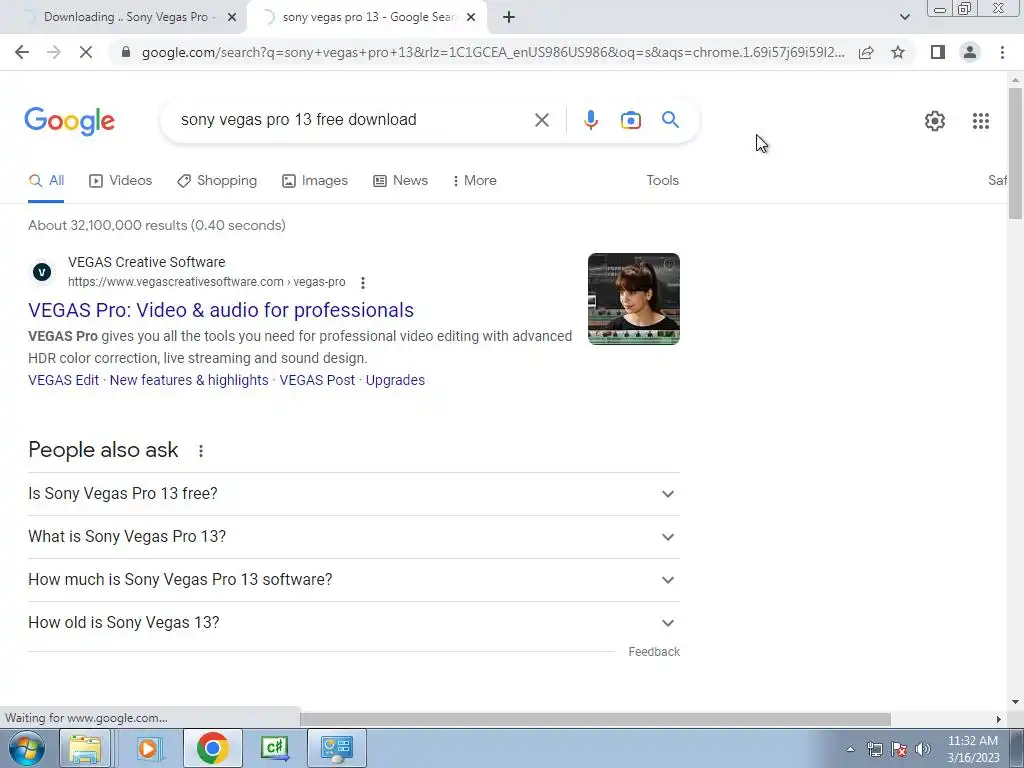Close the Downloading Sony Vegas Pro tab
Screen dimensions: 1024x768
click(x=232, y=18)
